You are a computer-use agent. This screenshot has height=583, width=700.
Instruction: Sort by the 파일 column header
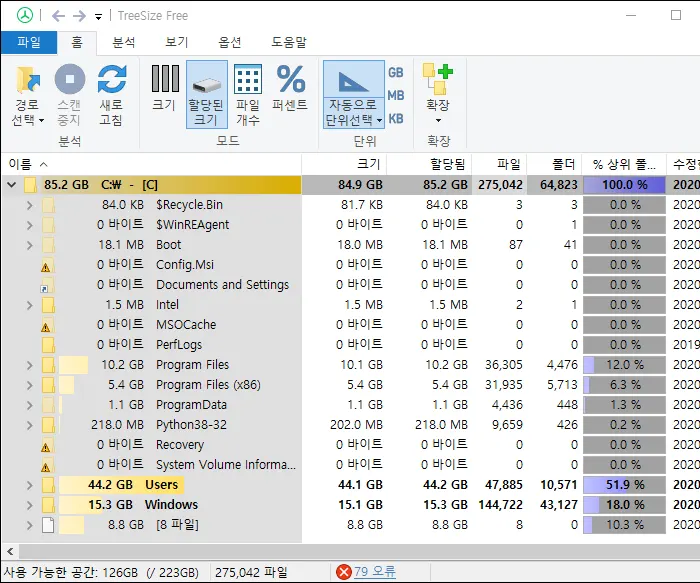point(499,164)
